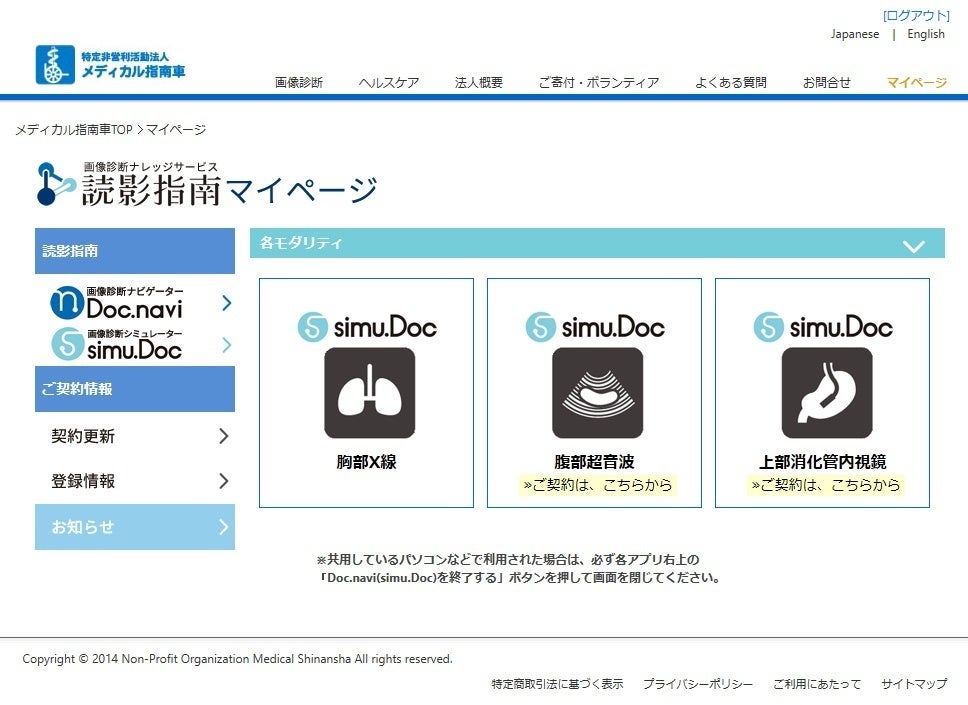The image size is (968, 705).
Task: Click メディカル指南車TOP breadcrumb
Action: point(73,130)
